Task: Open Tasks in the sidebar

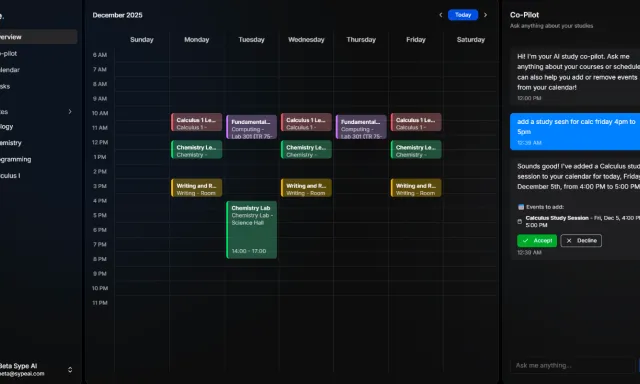Action: pyautogui.click(x=5, y=87)
